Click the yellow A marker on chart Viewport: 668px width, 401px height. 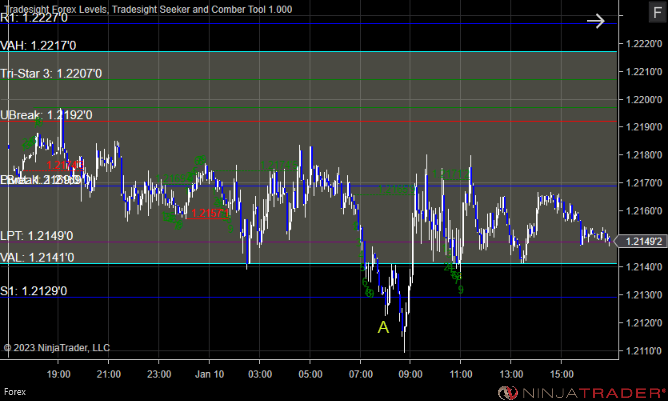click(383, 327)
